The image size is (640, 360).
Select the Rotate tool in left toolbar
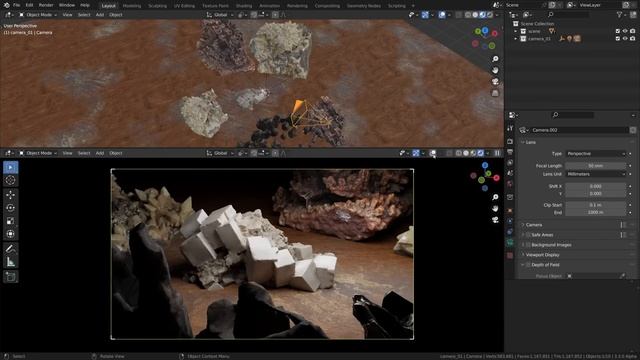(x=11, y=208)
